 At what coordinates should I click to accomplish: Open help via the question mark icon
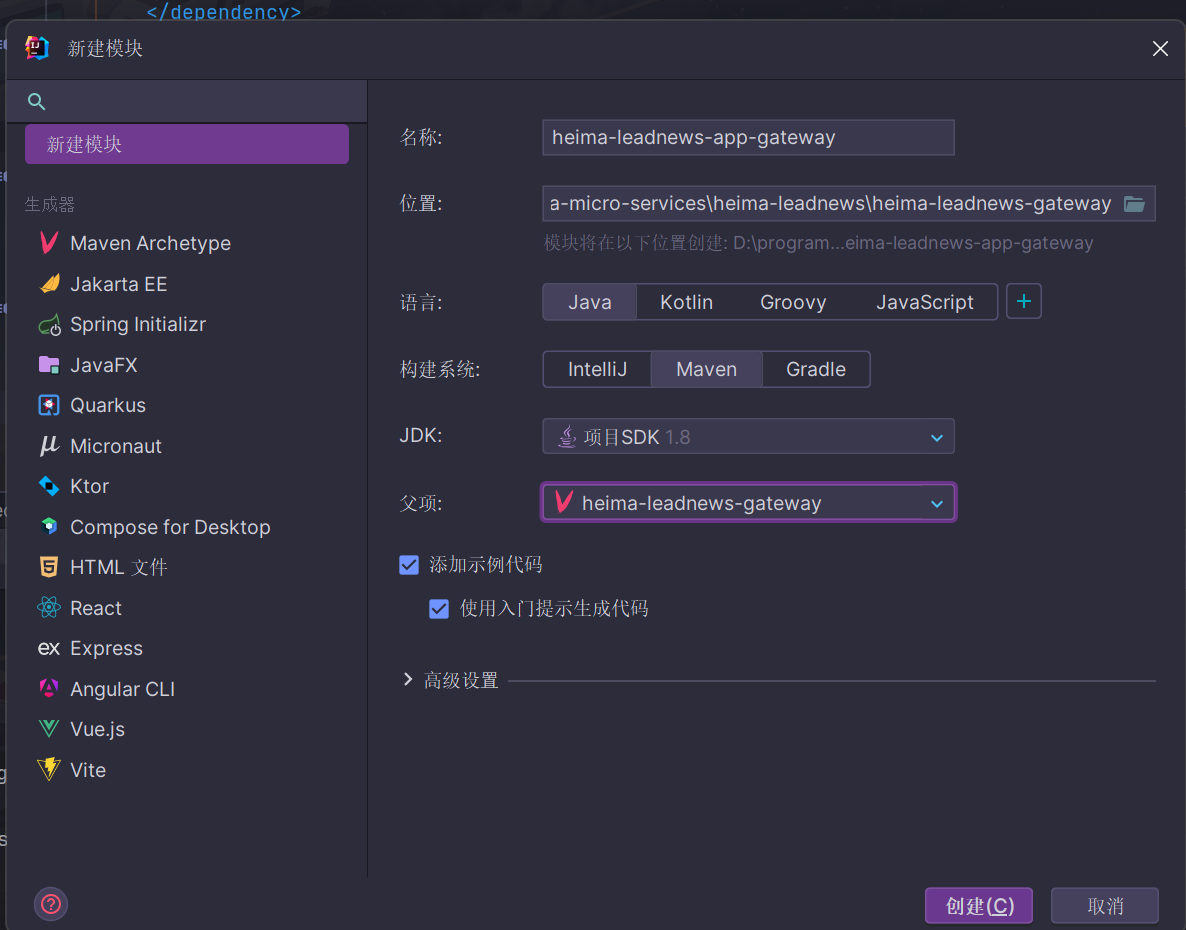[51, 905]
